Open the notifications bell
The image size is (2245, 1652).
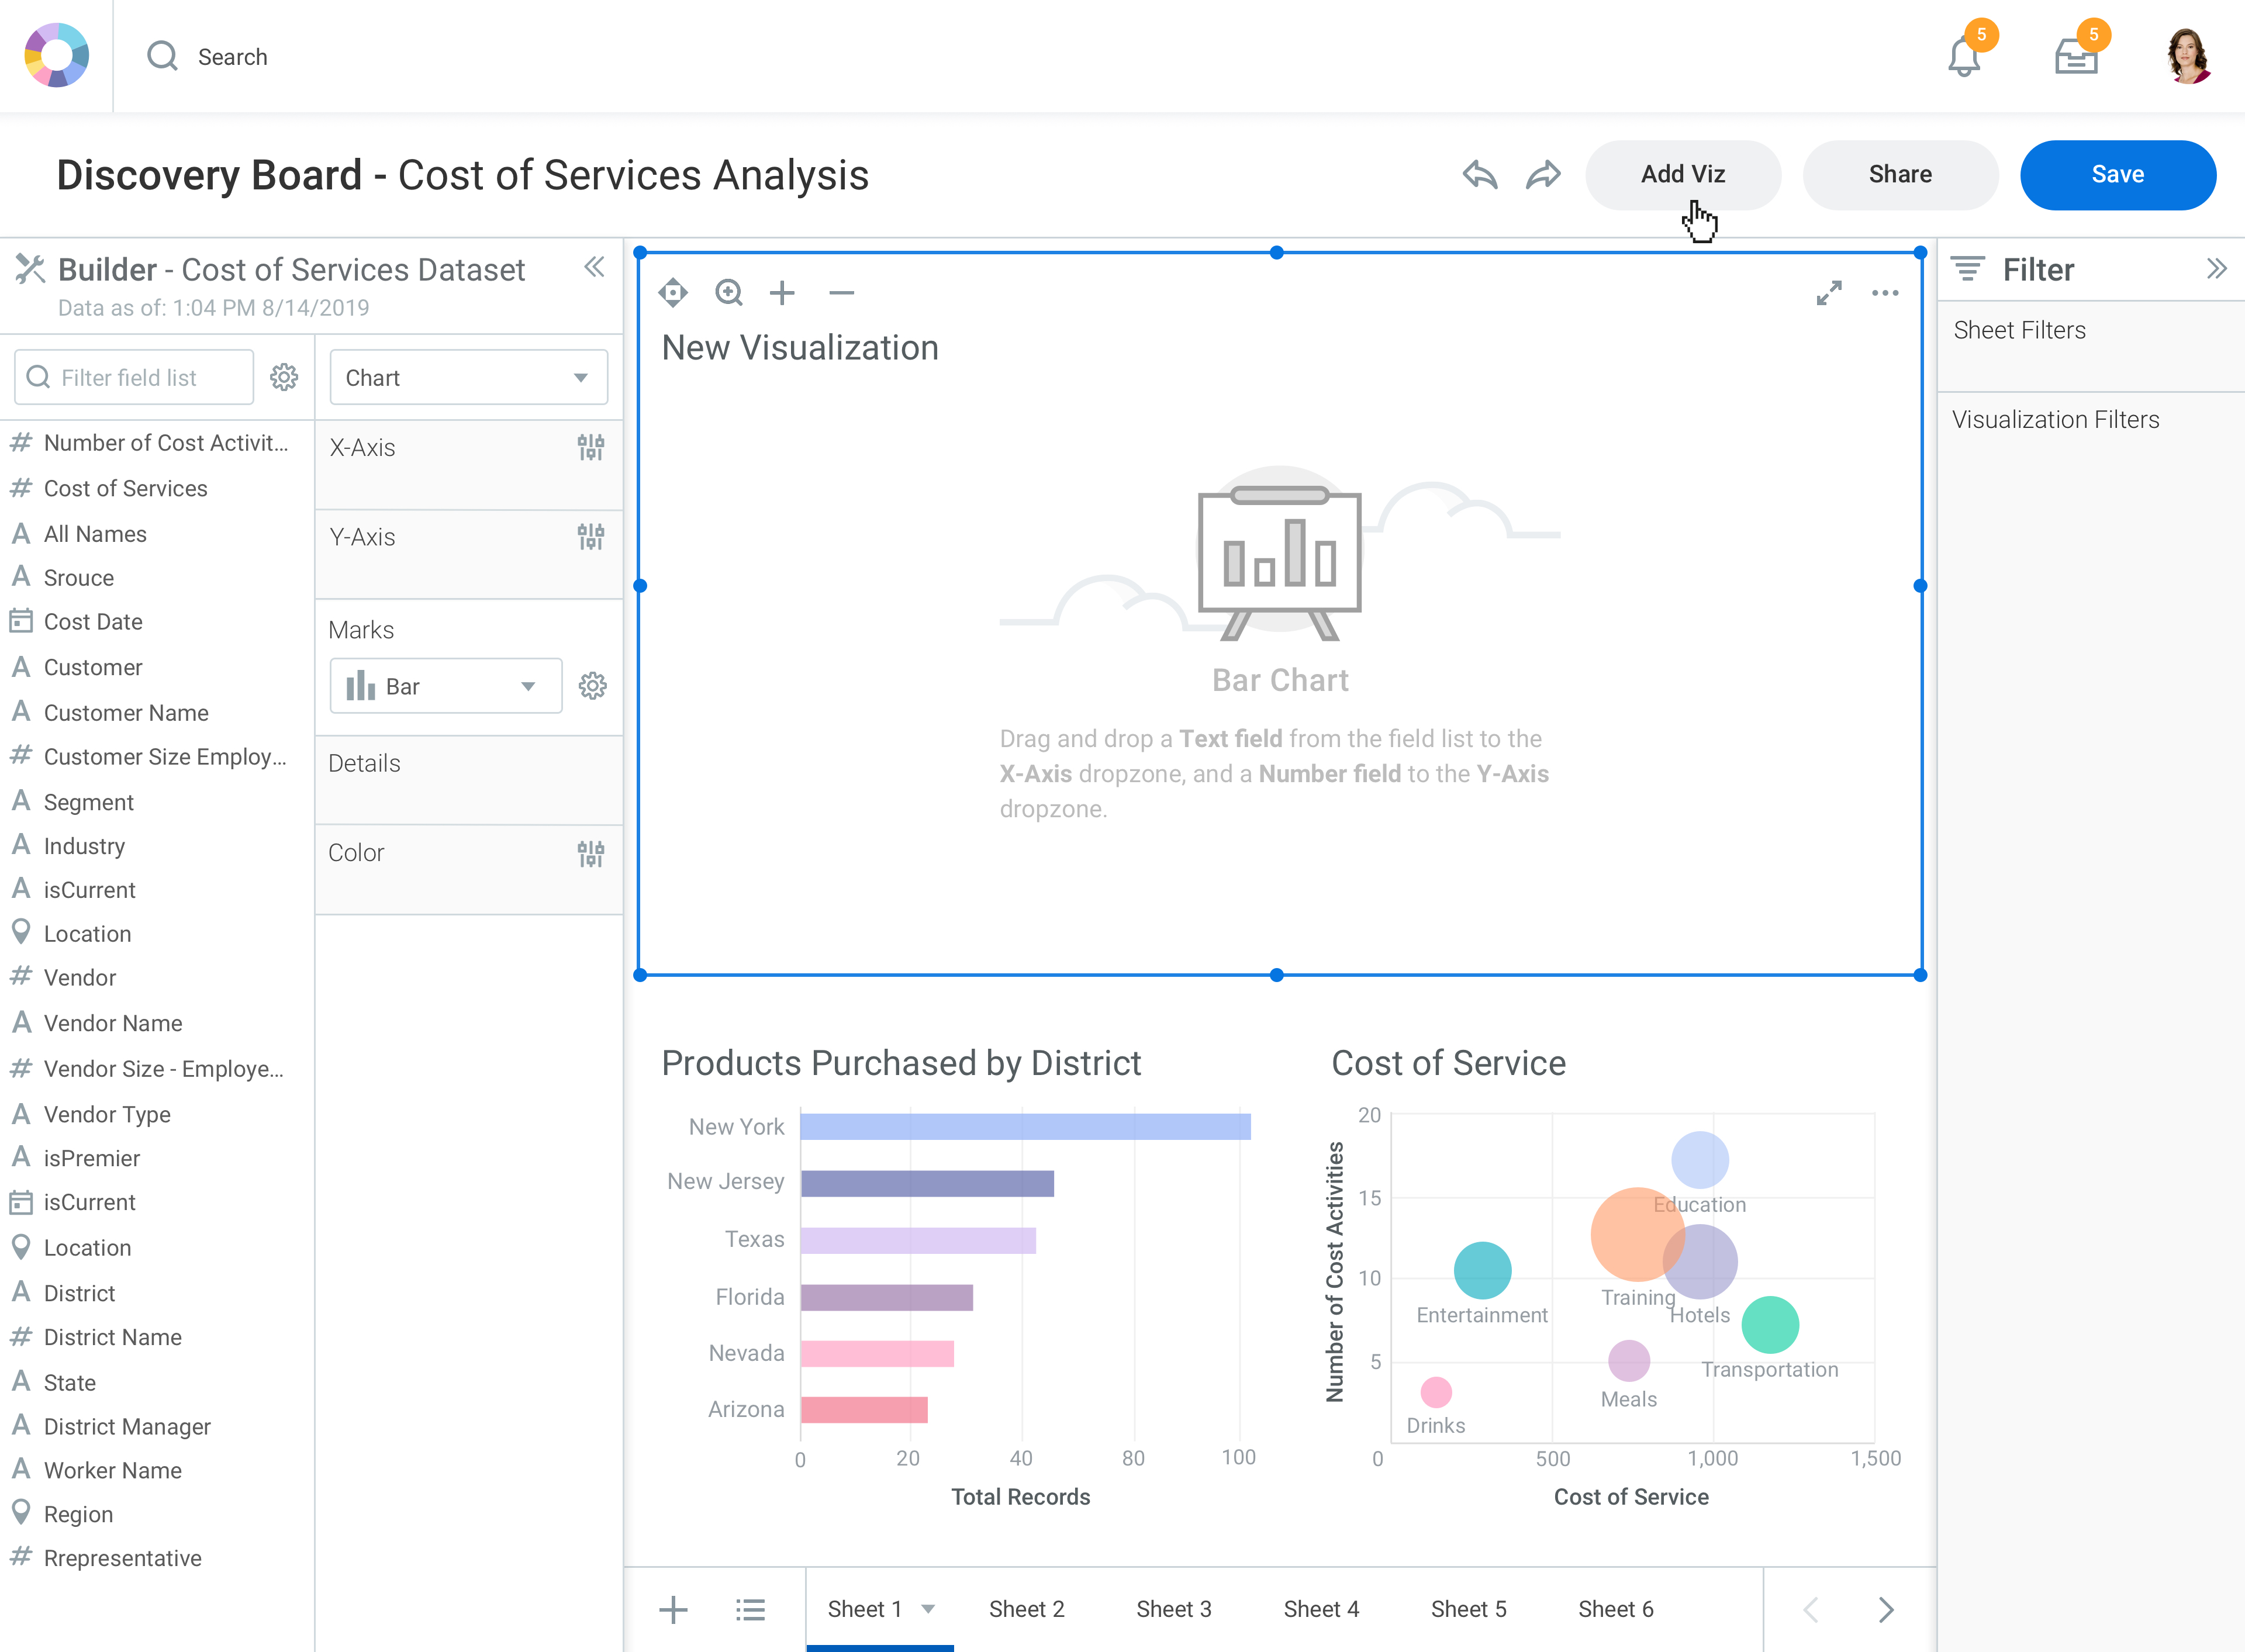pos(1964,57)
